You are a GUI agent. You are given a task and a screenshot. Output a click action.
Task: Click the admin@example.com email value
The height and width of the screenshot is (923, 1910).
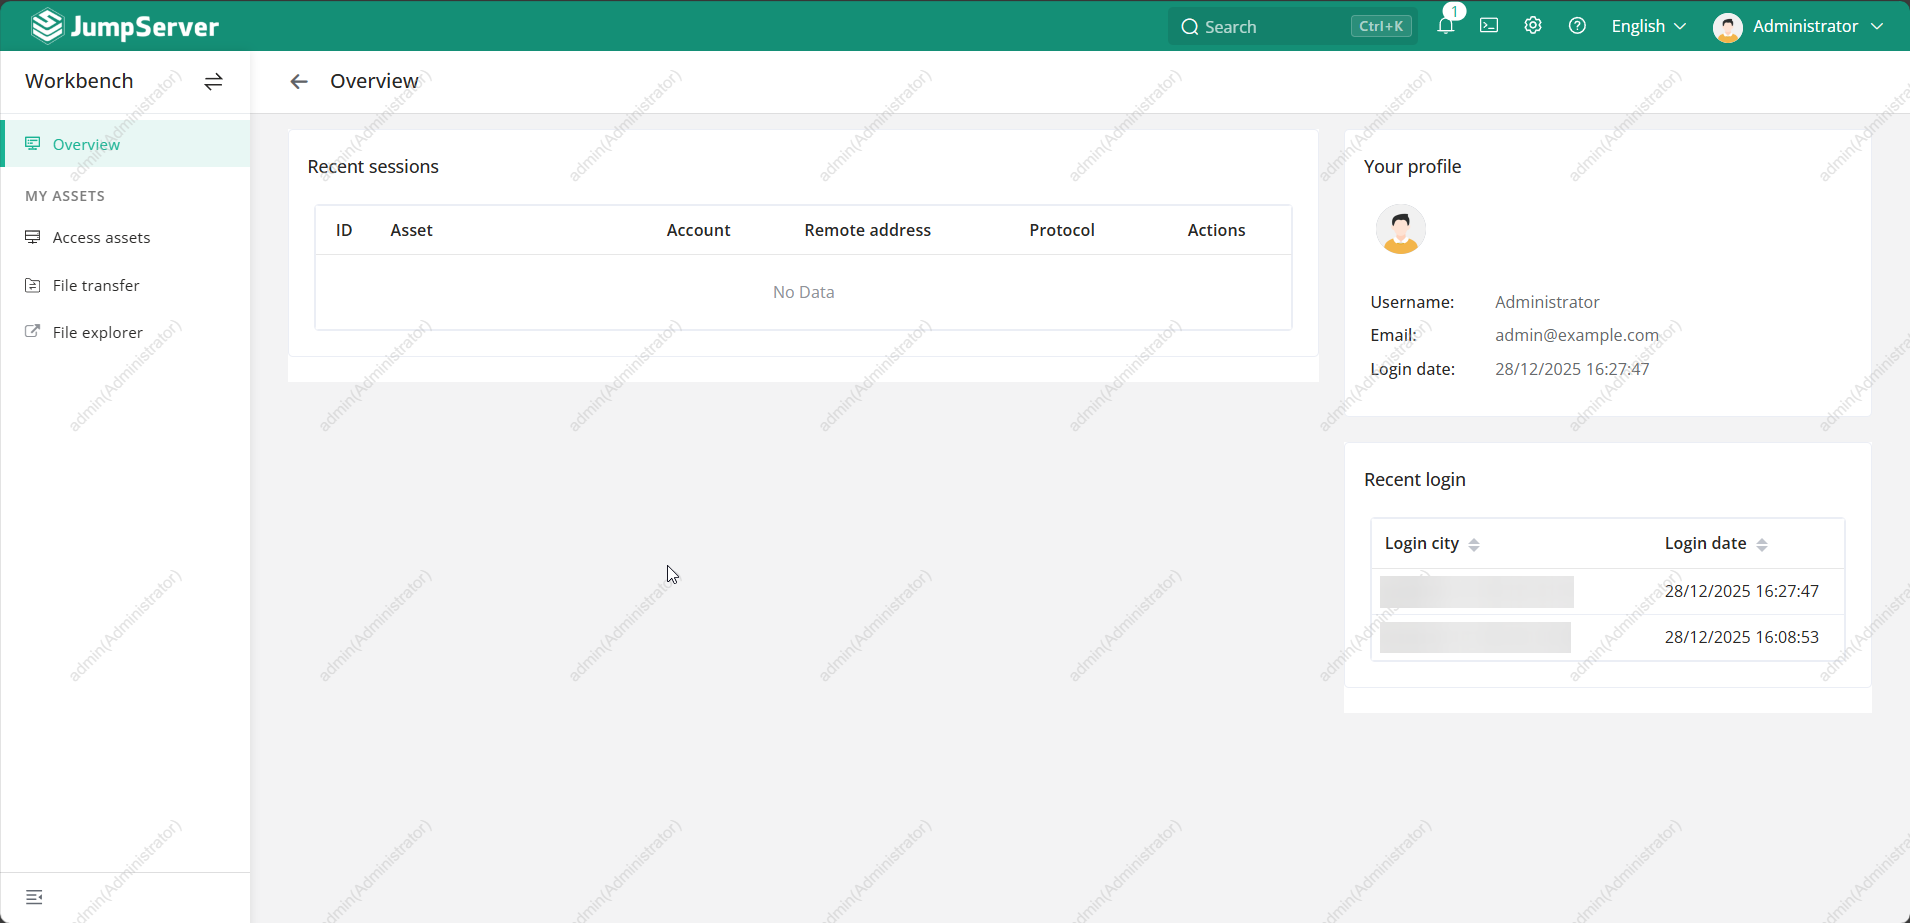coord(1576,335)
